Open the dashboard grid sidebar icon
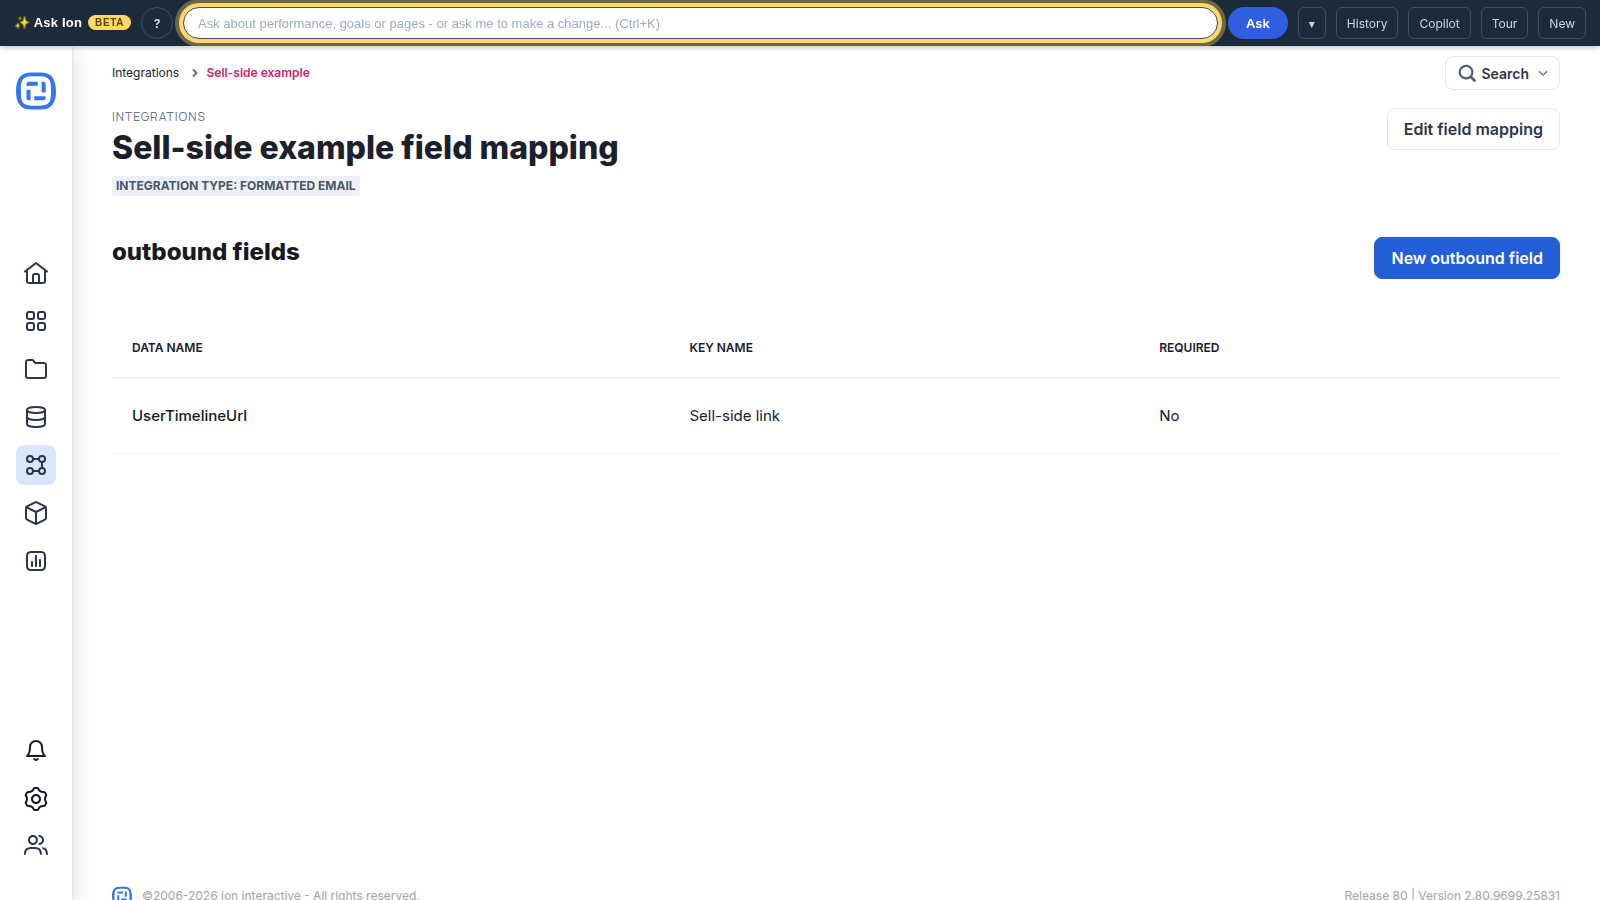The height and width of the screenshot is (900, 1600). coord(36,321)
